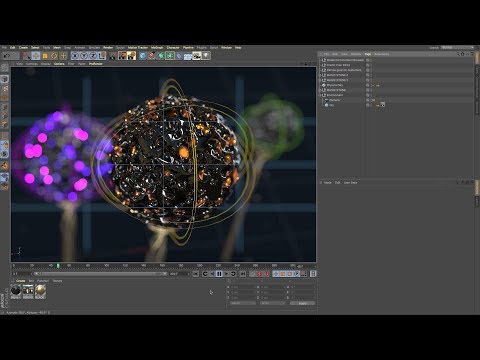Toggle the Y axis lock

84,56
